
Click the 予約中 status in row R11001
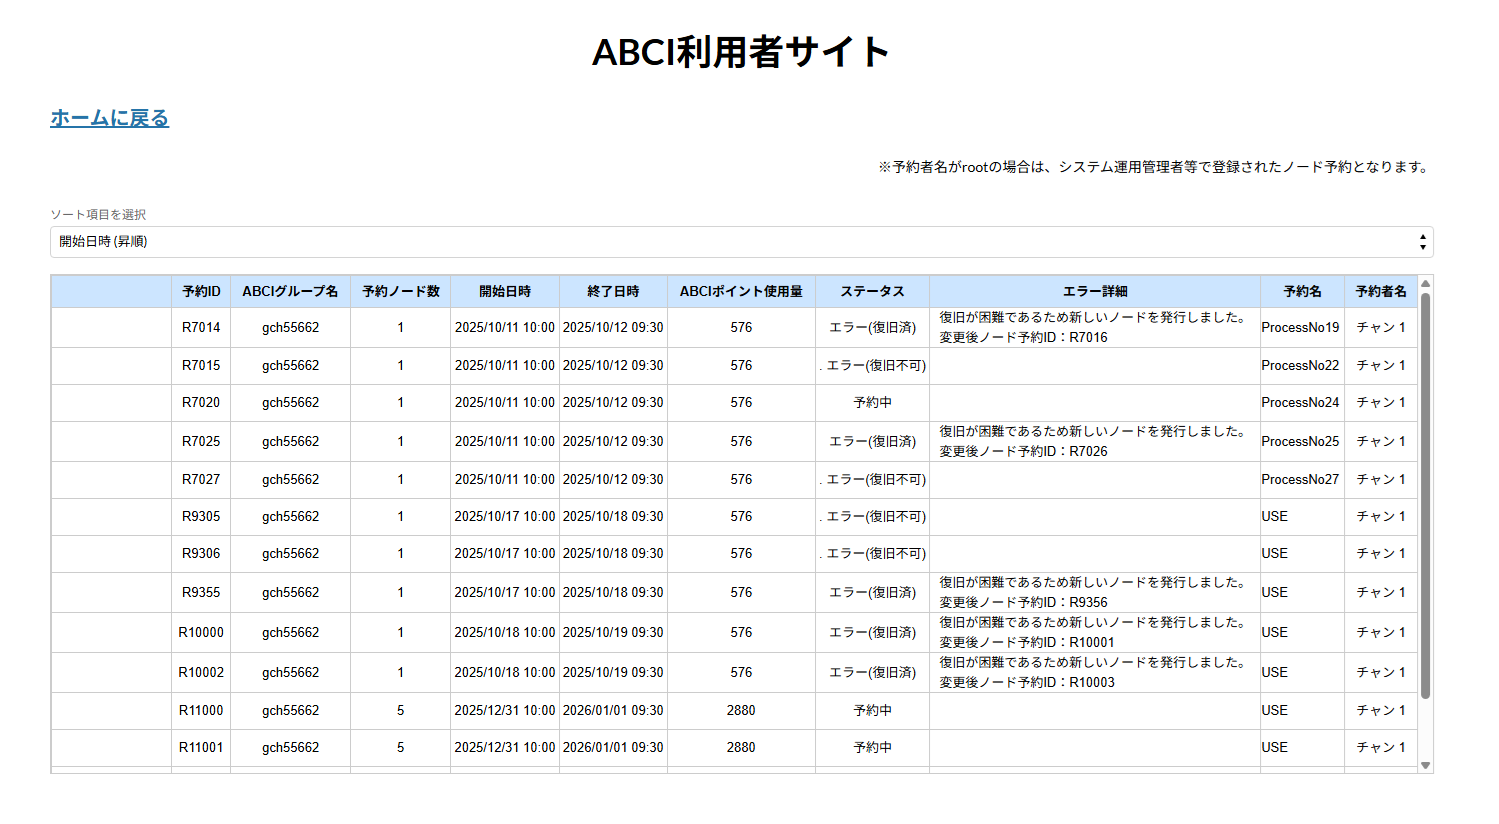pyautogui.click(x=872, y=748)
